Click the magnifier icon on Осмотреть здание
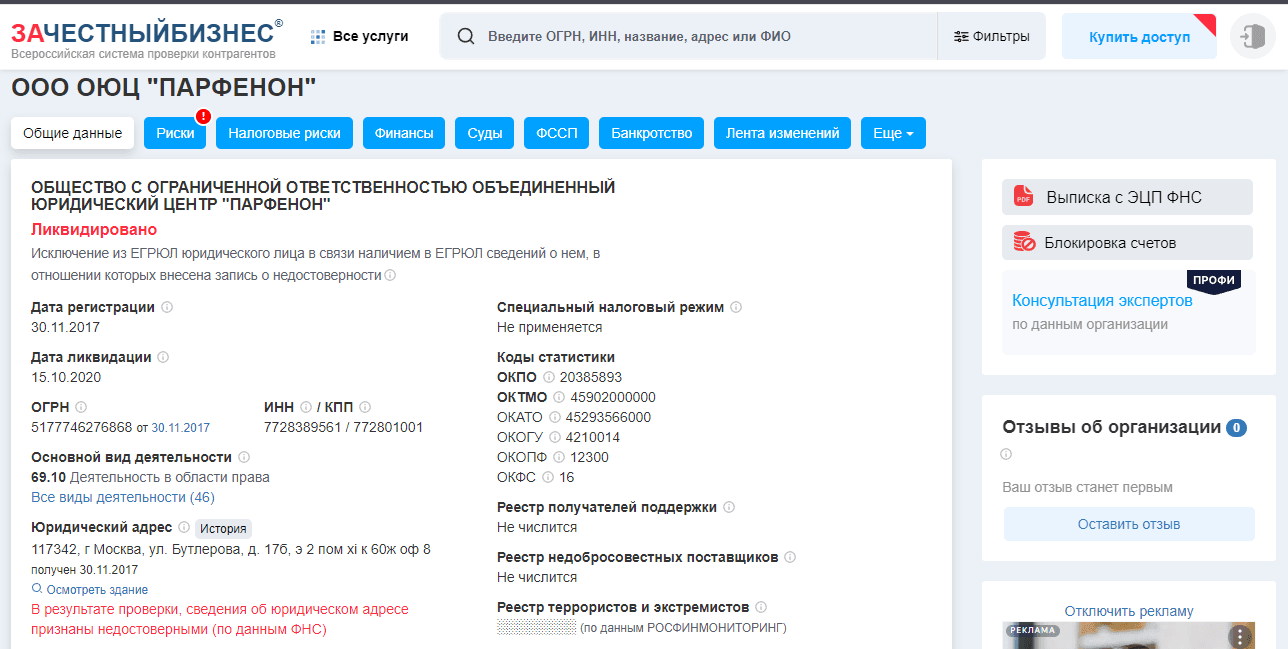This screenshot has width=1288, height=649. [35, 590]
